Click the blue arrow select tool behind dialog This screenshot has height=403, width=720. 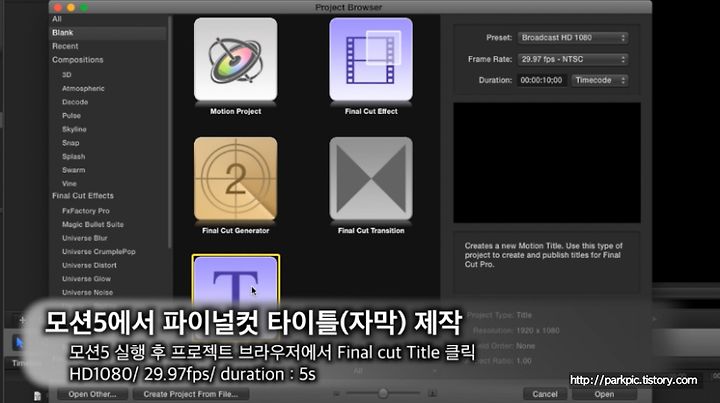point(19,343)
